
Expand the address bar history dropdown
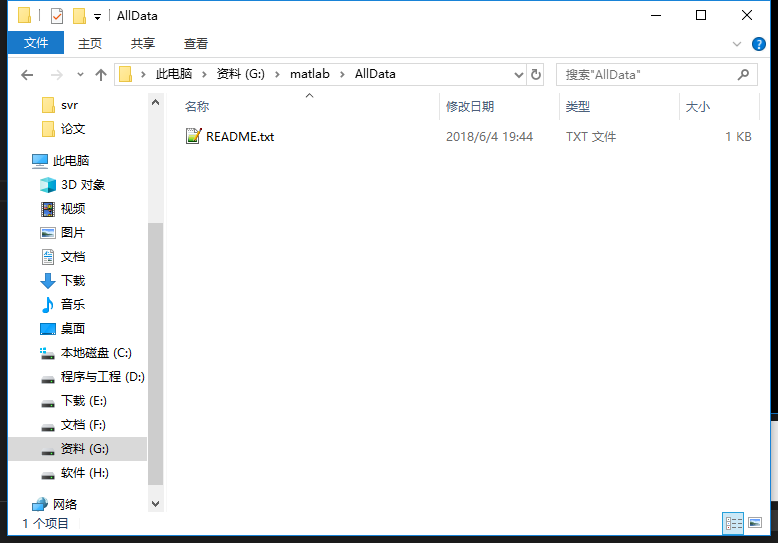click(x=519, y=75)
